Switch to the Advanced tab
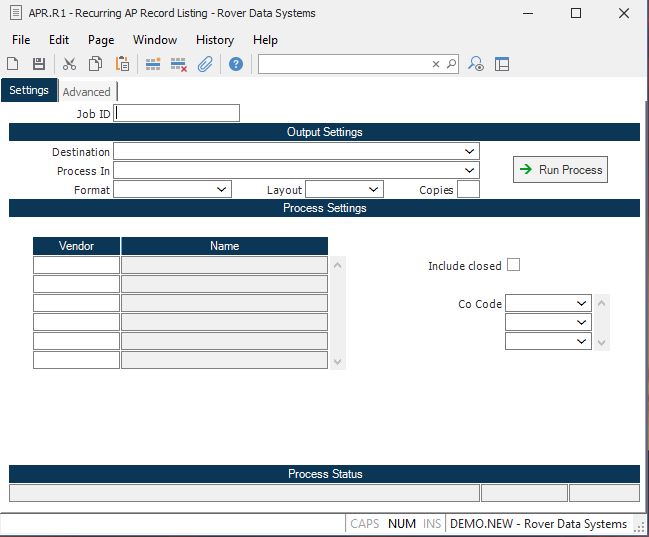This screenshot has width=649, height=537. 87,92
